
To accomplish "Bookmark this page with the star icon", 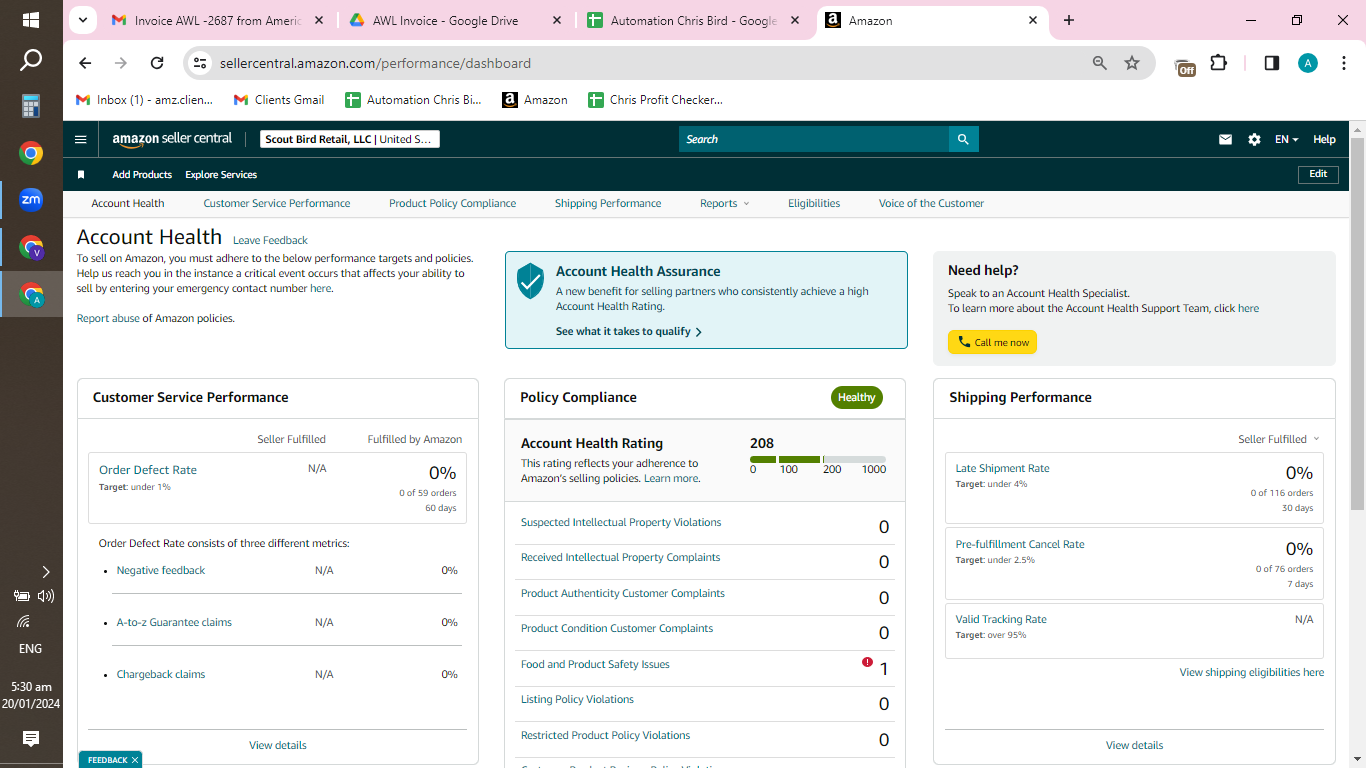I will (x=1132, y=63).
